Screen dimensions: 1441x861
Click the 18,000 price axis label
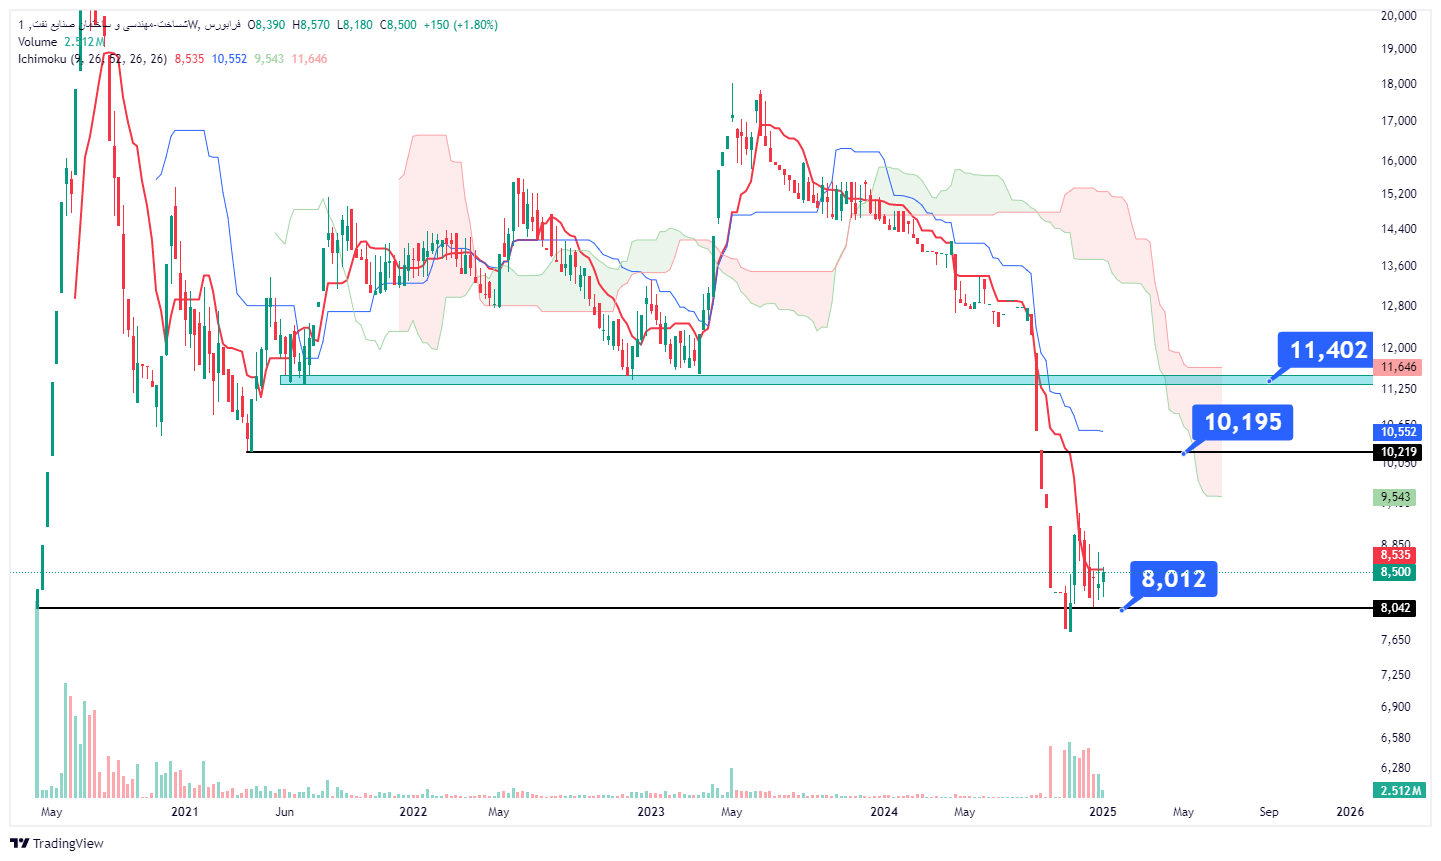[x=1398, y=84]
